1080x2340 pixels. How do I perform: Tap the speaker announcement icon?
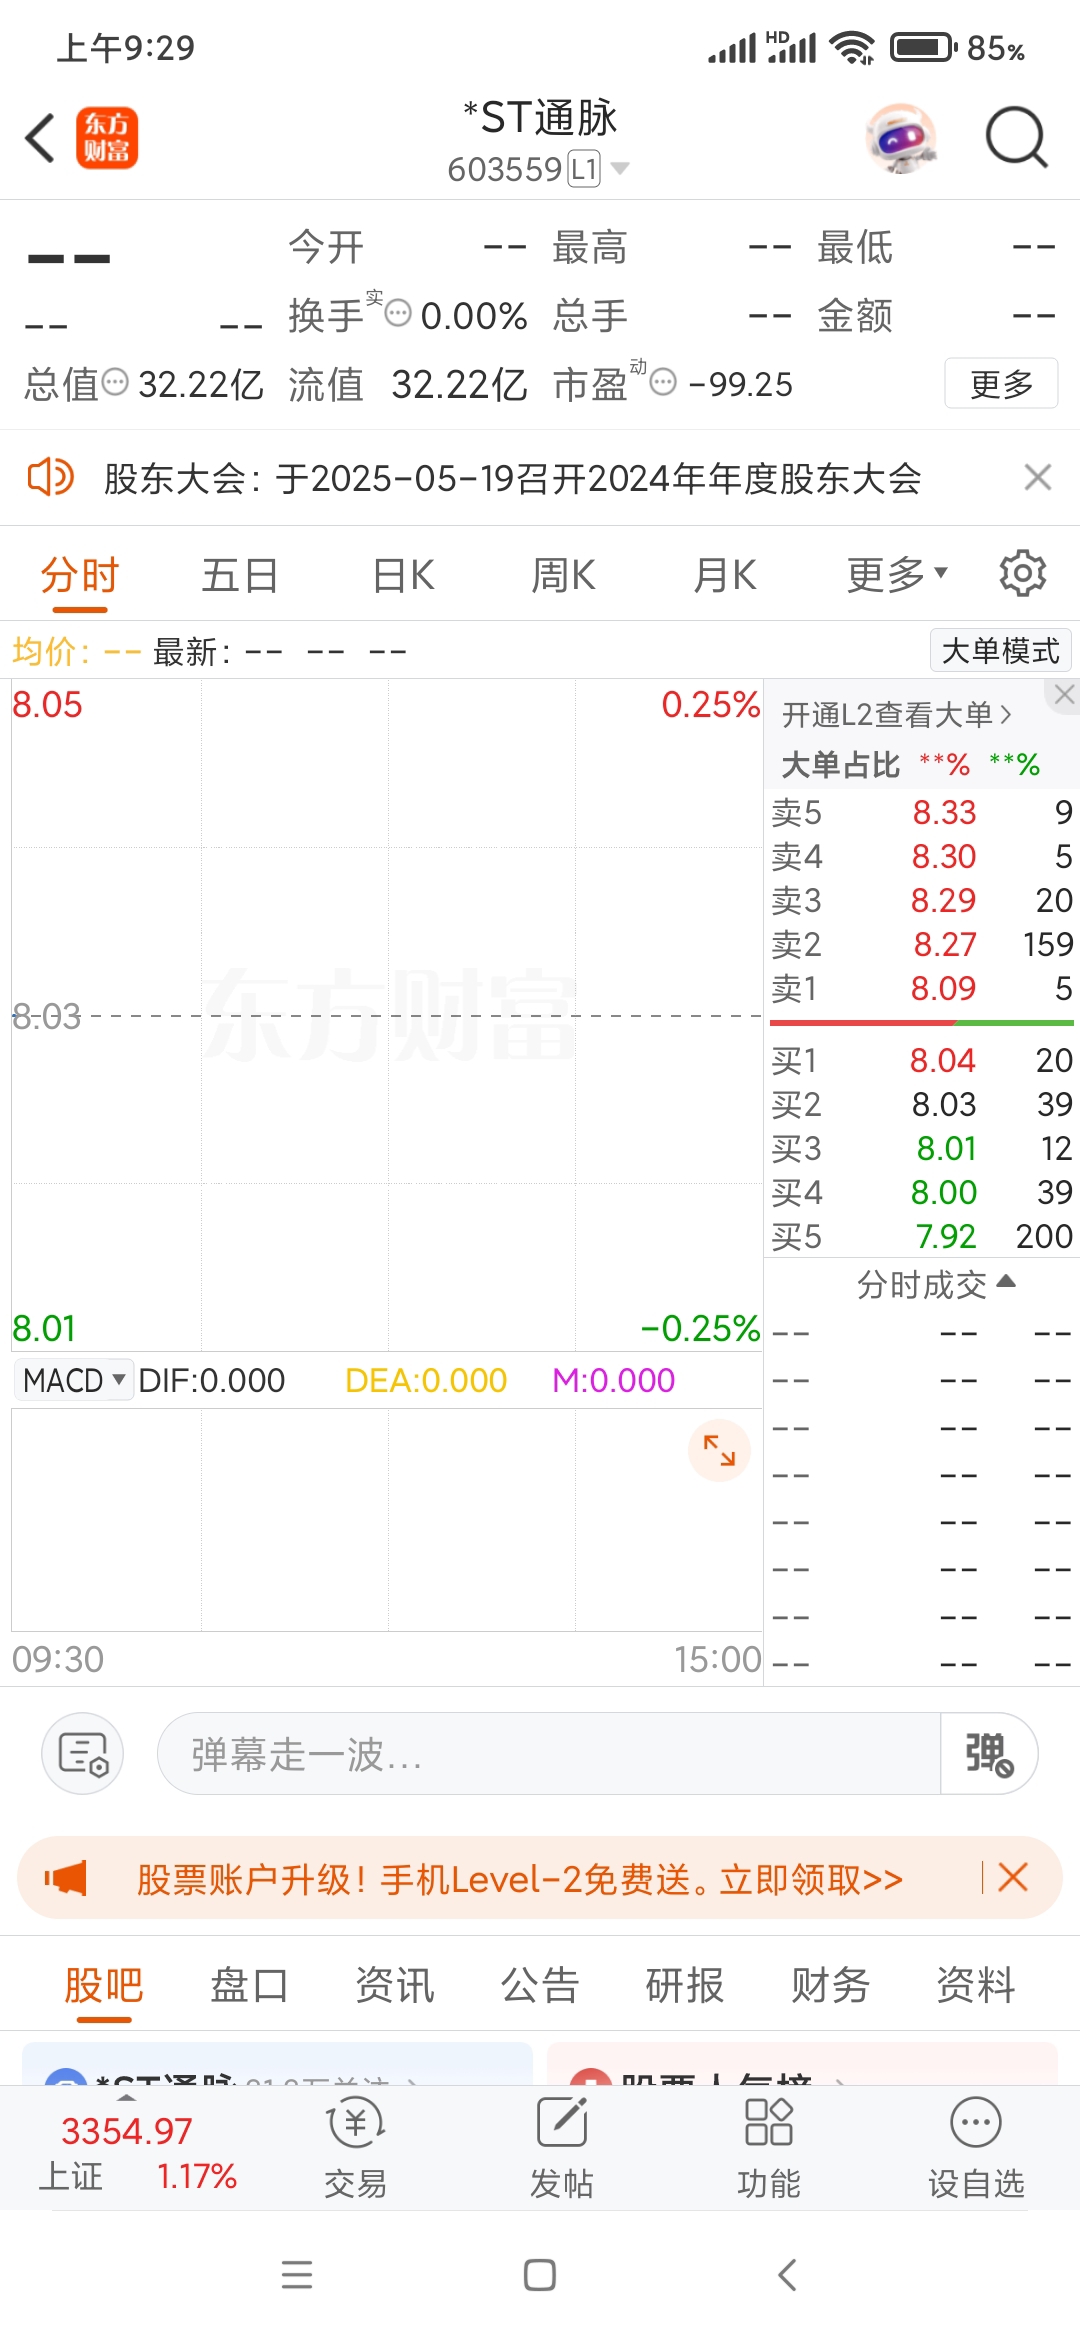coord(50,477)
